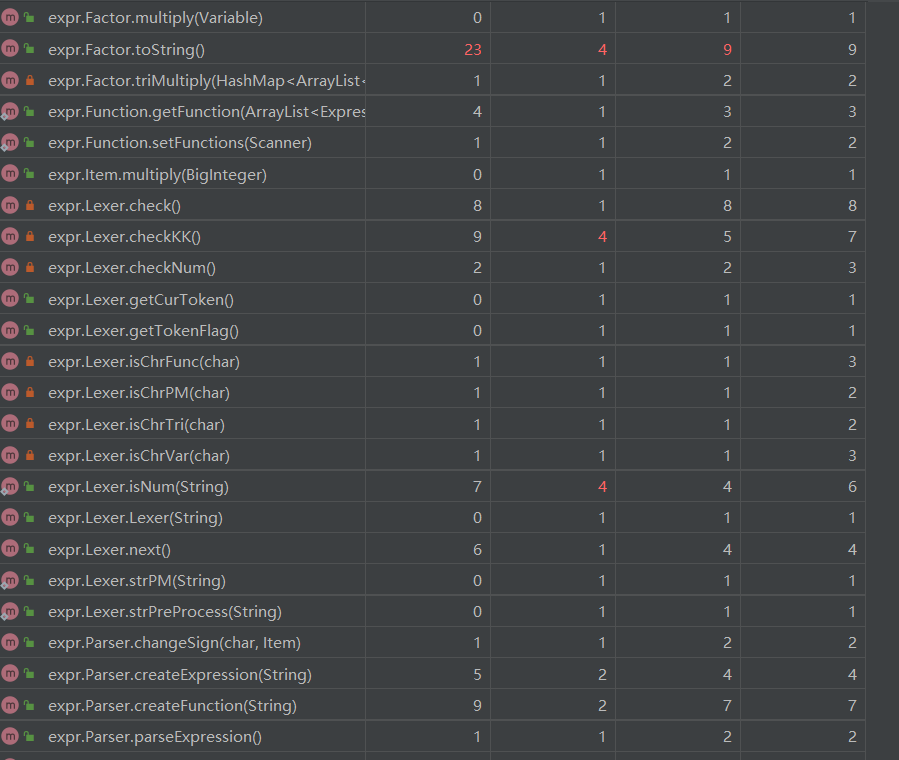Click public visibility icon of expr.Lexer.getTokenFlag()
The image size is (899, 760).
pos(29,330)
